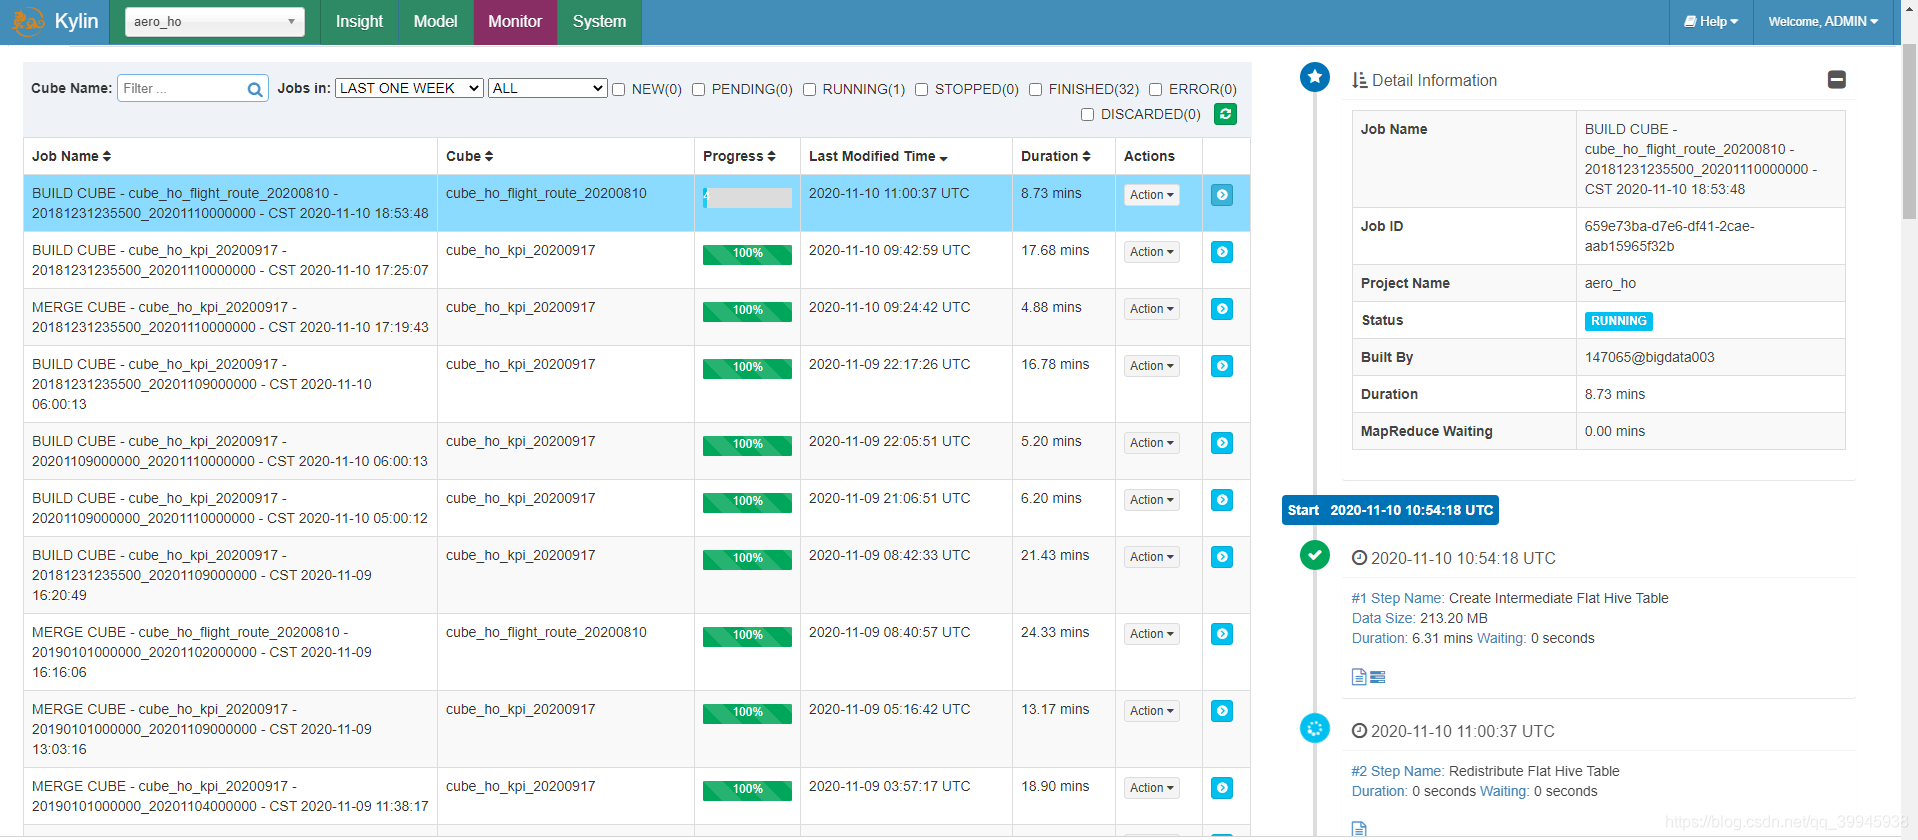Open Action dropdown for running flight_route job
The height and width of the screenshot is (840, 1918).
coord(1152,195)
